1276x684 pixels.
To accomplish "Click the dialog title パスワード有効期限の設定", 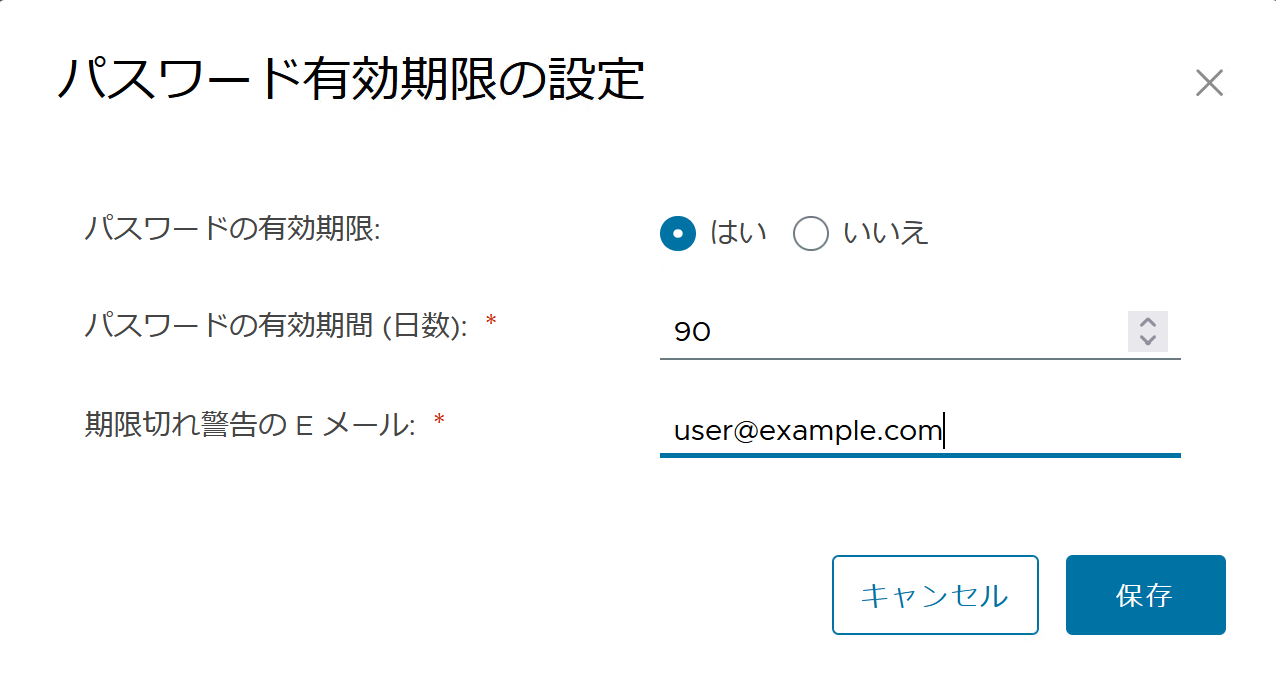I will click(350, 80).
